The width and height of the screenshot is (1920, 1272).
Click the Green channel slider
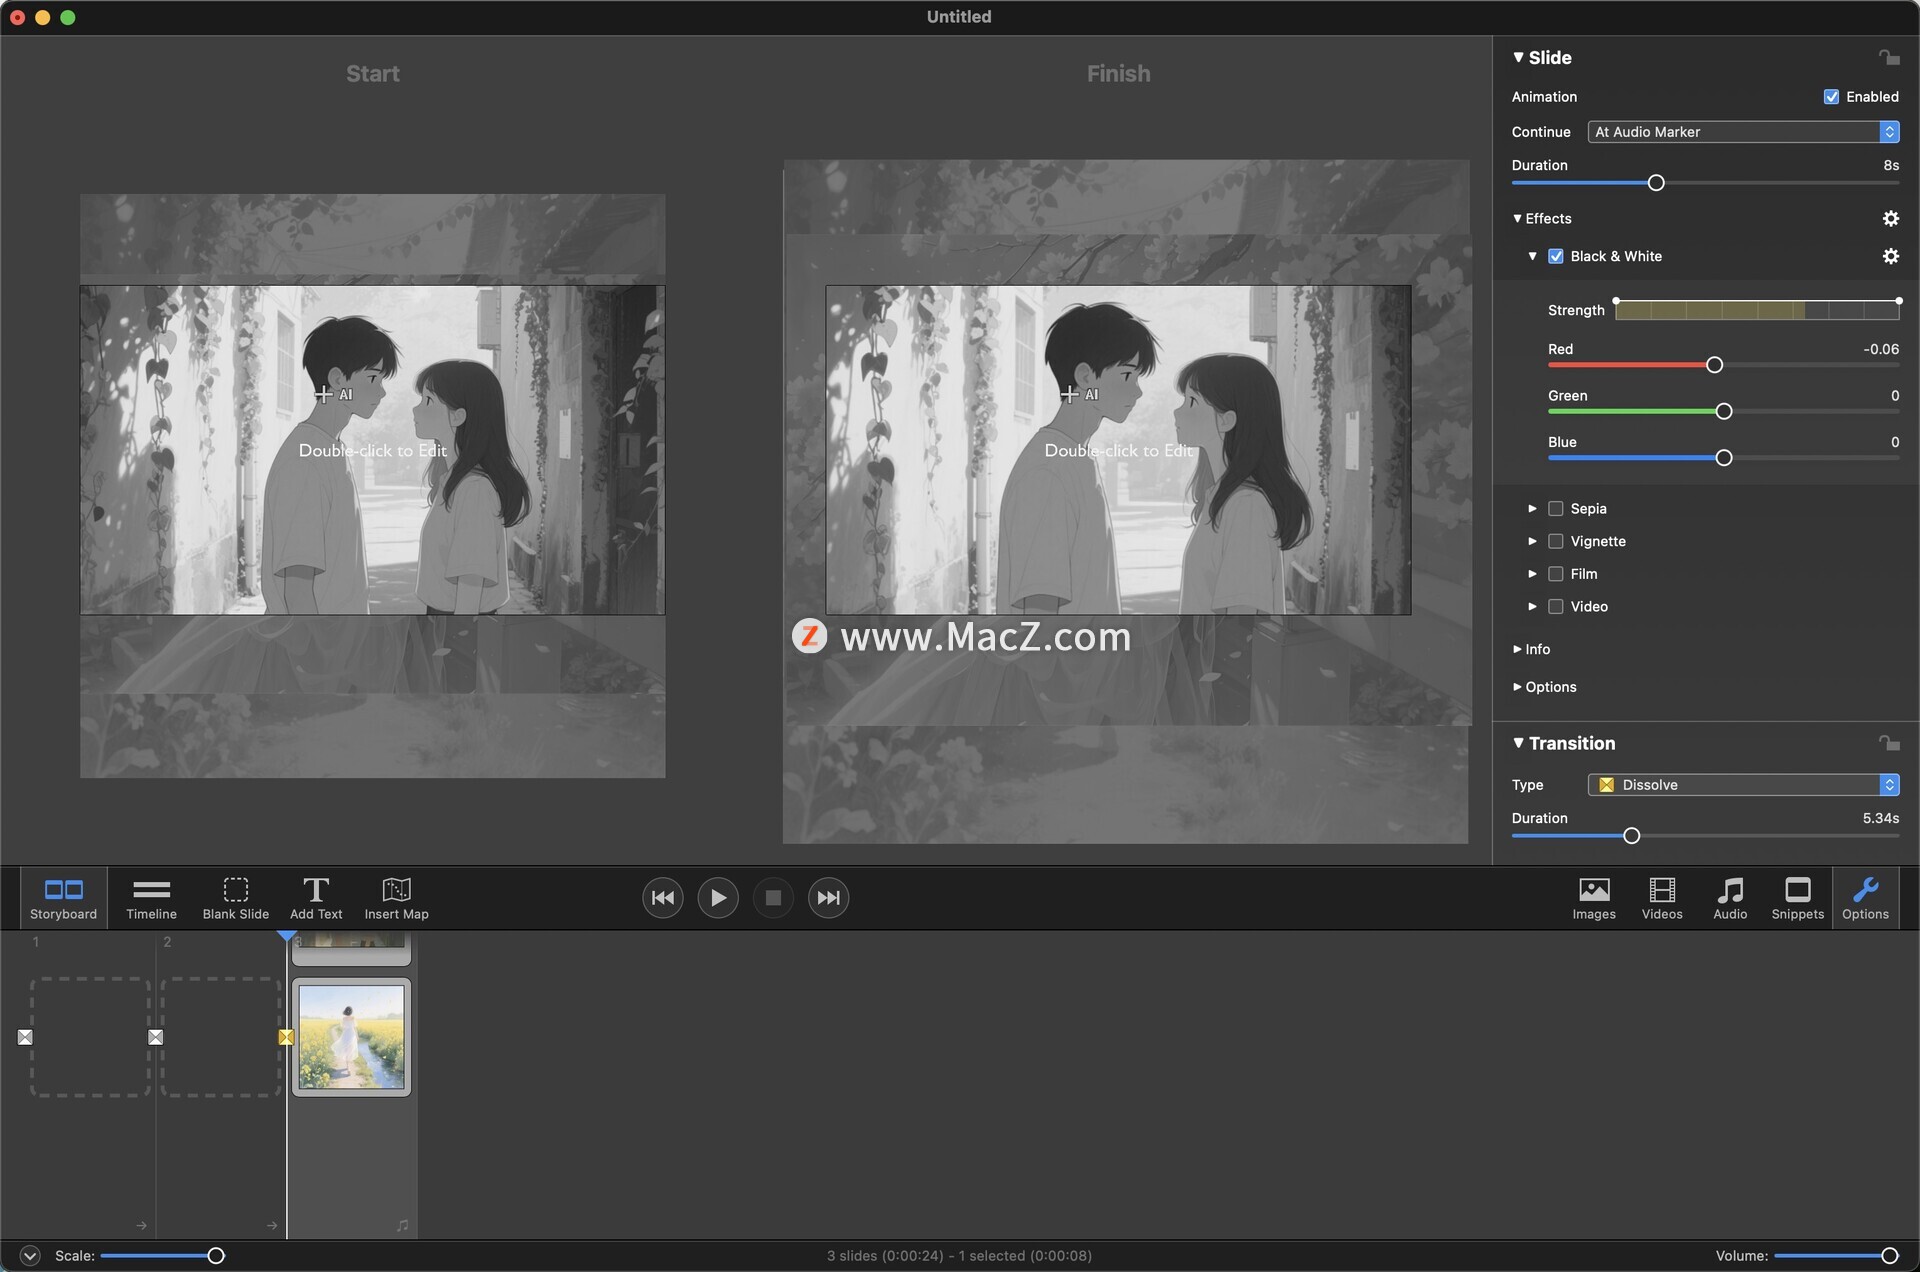pos(1723,411)
